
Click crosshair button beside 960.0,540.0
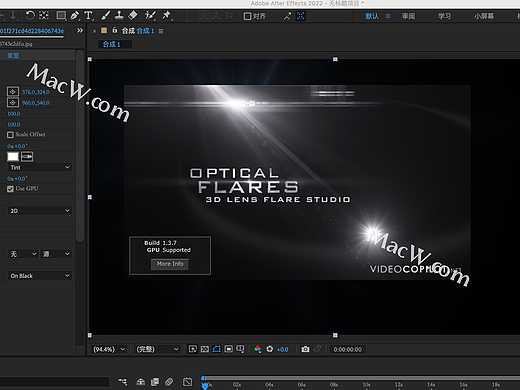[x=13, y=102]
